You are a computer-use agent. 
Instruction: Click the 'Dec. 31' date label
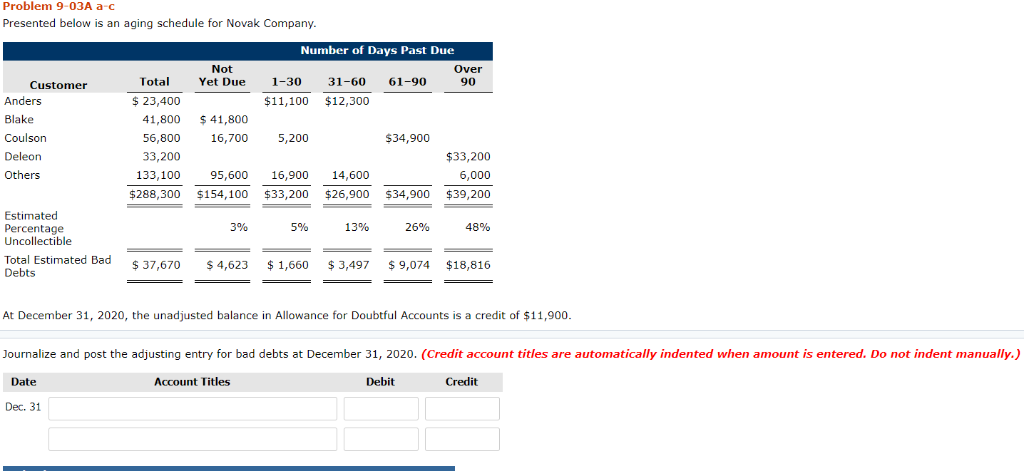pyautogui.click(x=23, y=406)
